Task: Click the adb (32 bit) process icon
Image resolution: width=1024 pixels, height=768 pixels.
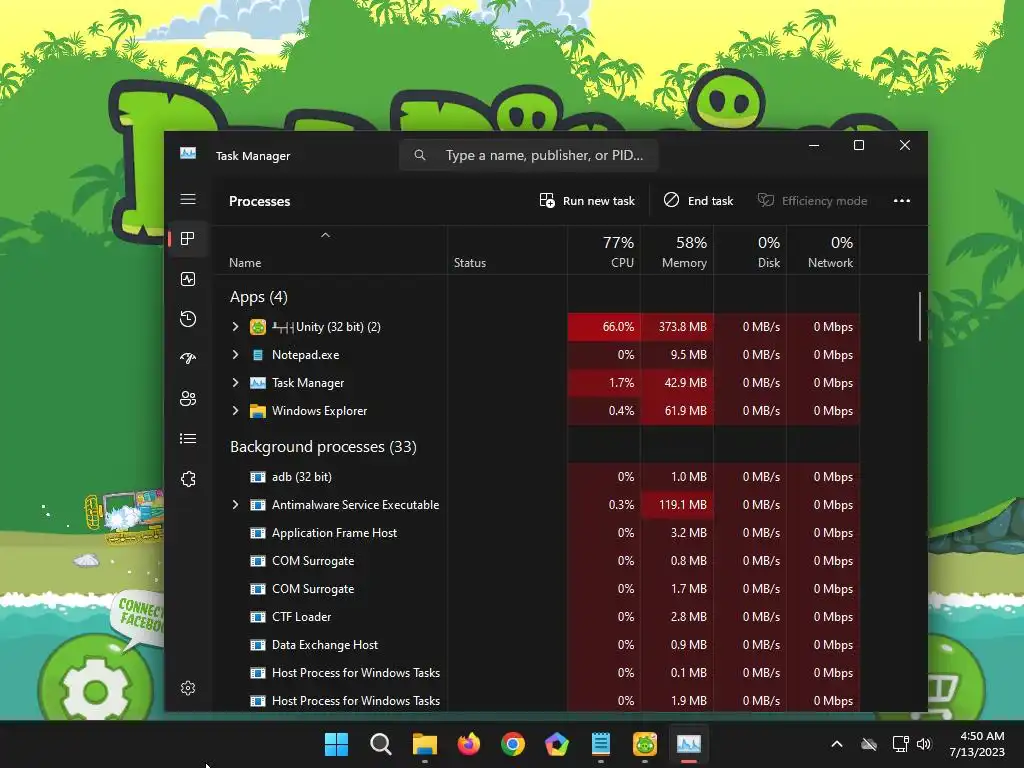Action: pyautogui.click(x=258, y=477)
